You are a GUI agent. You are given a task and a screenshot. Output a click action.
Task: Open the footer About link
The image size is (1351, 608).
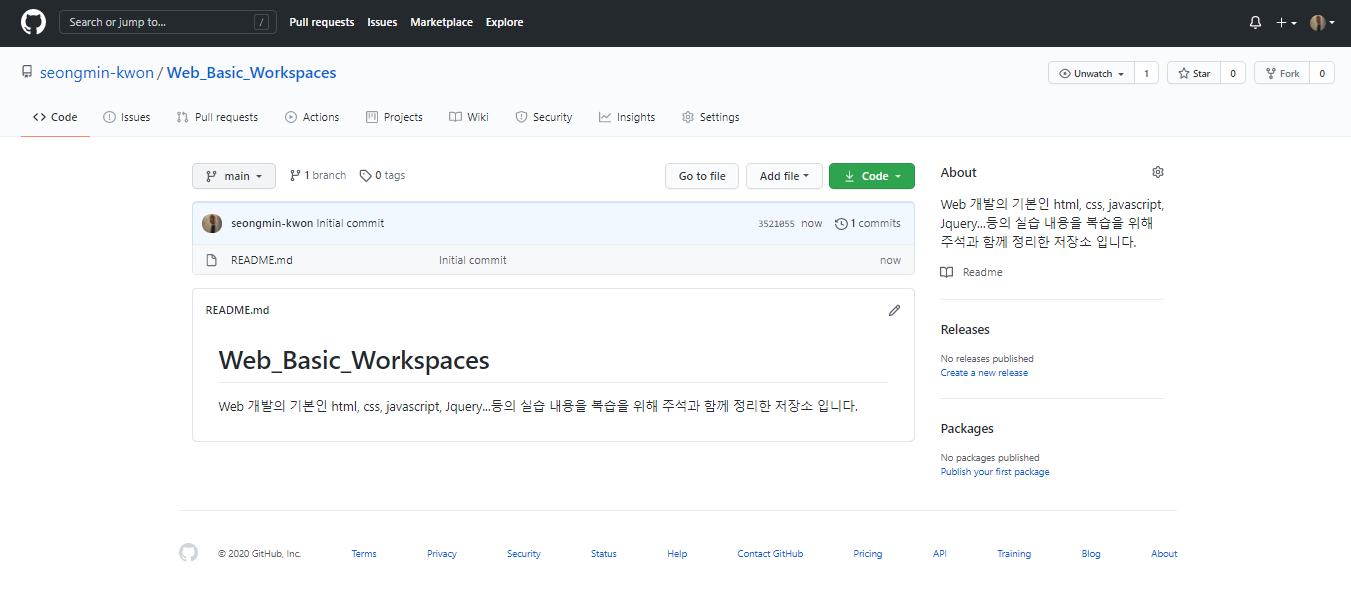pyautogui.click(x=1164, y=554)
